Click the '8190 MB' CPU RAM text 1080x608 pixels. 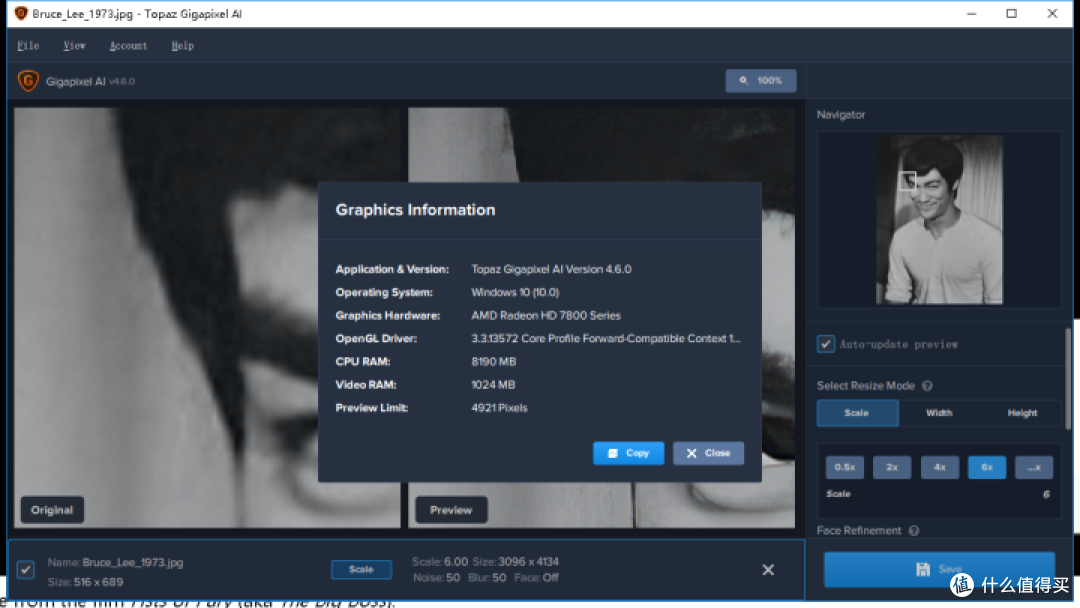(493, 361)
